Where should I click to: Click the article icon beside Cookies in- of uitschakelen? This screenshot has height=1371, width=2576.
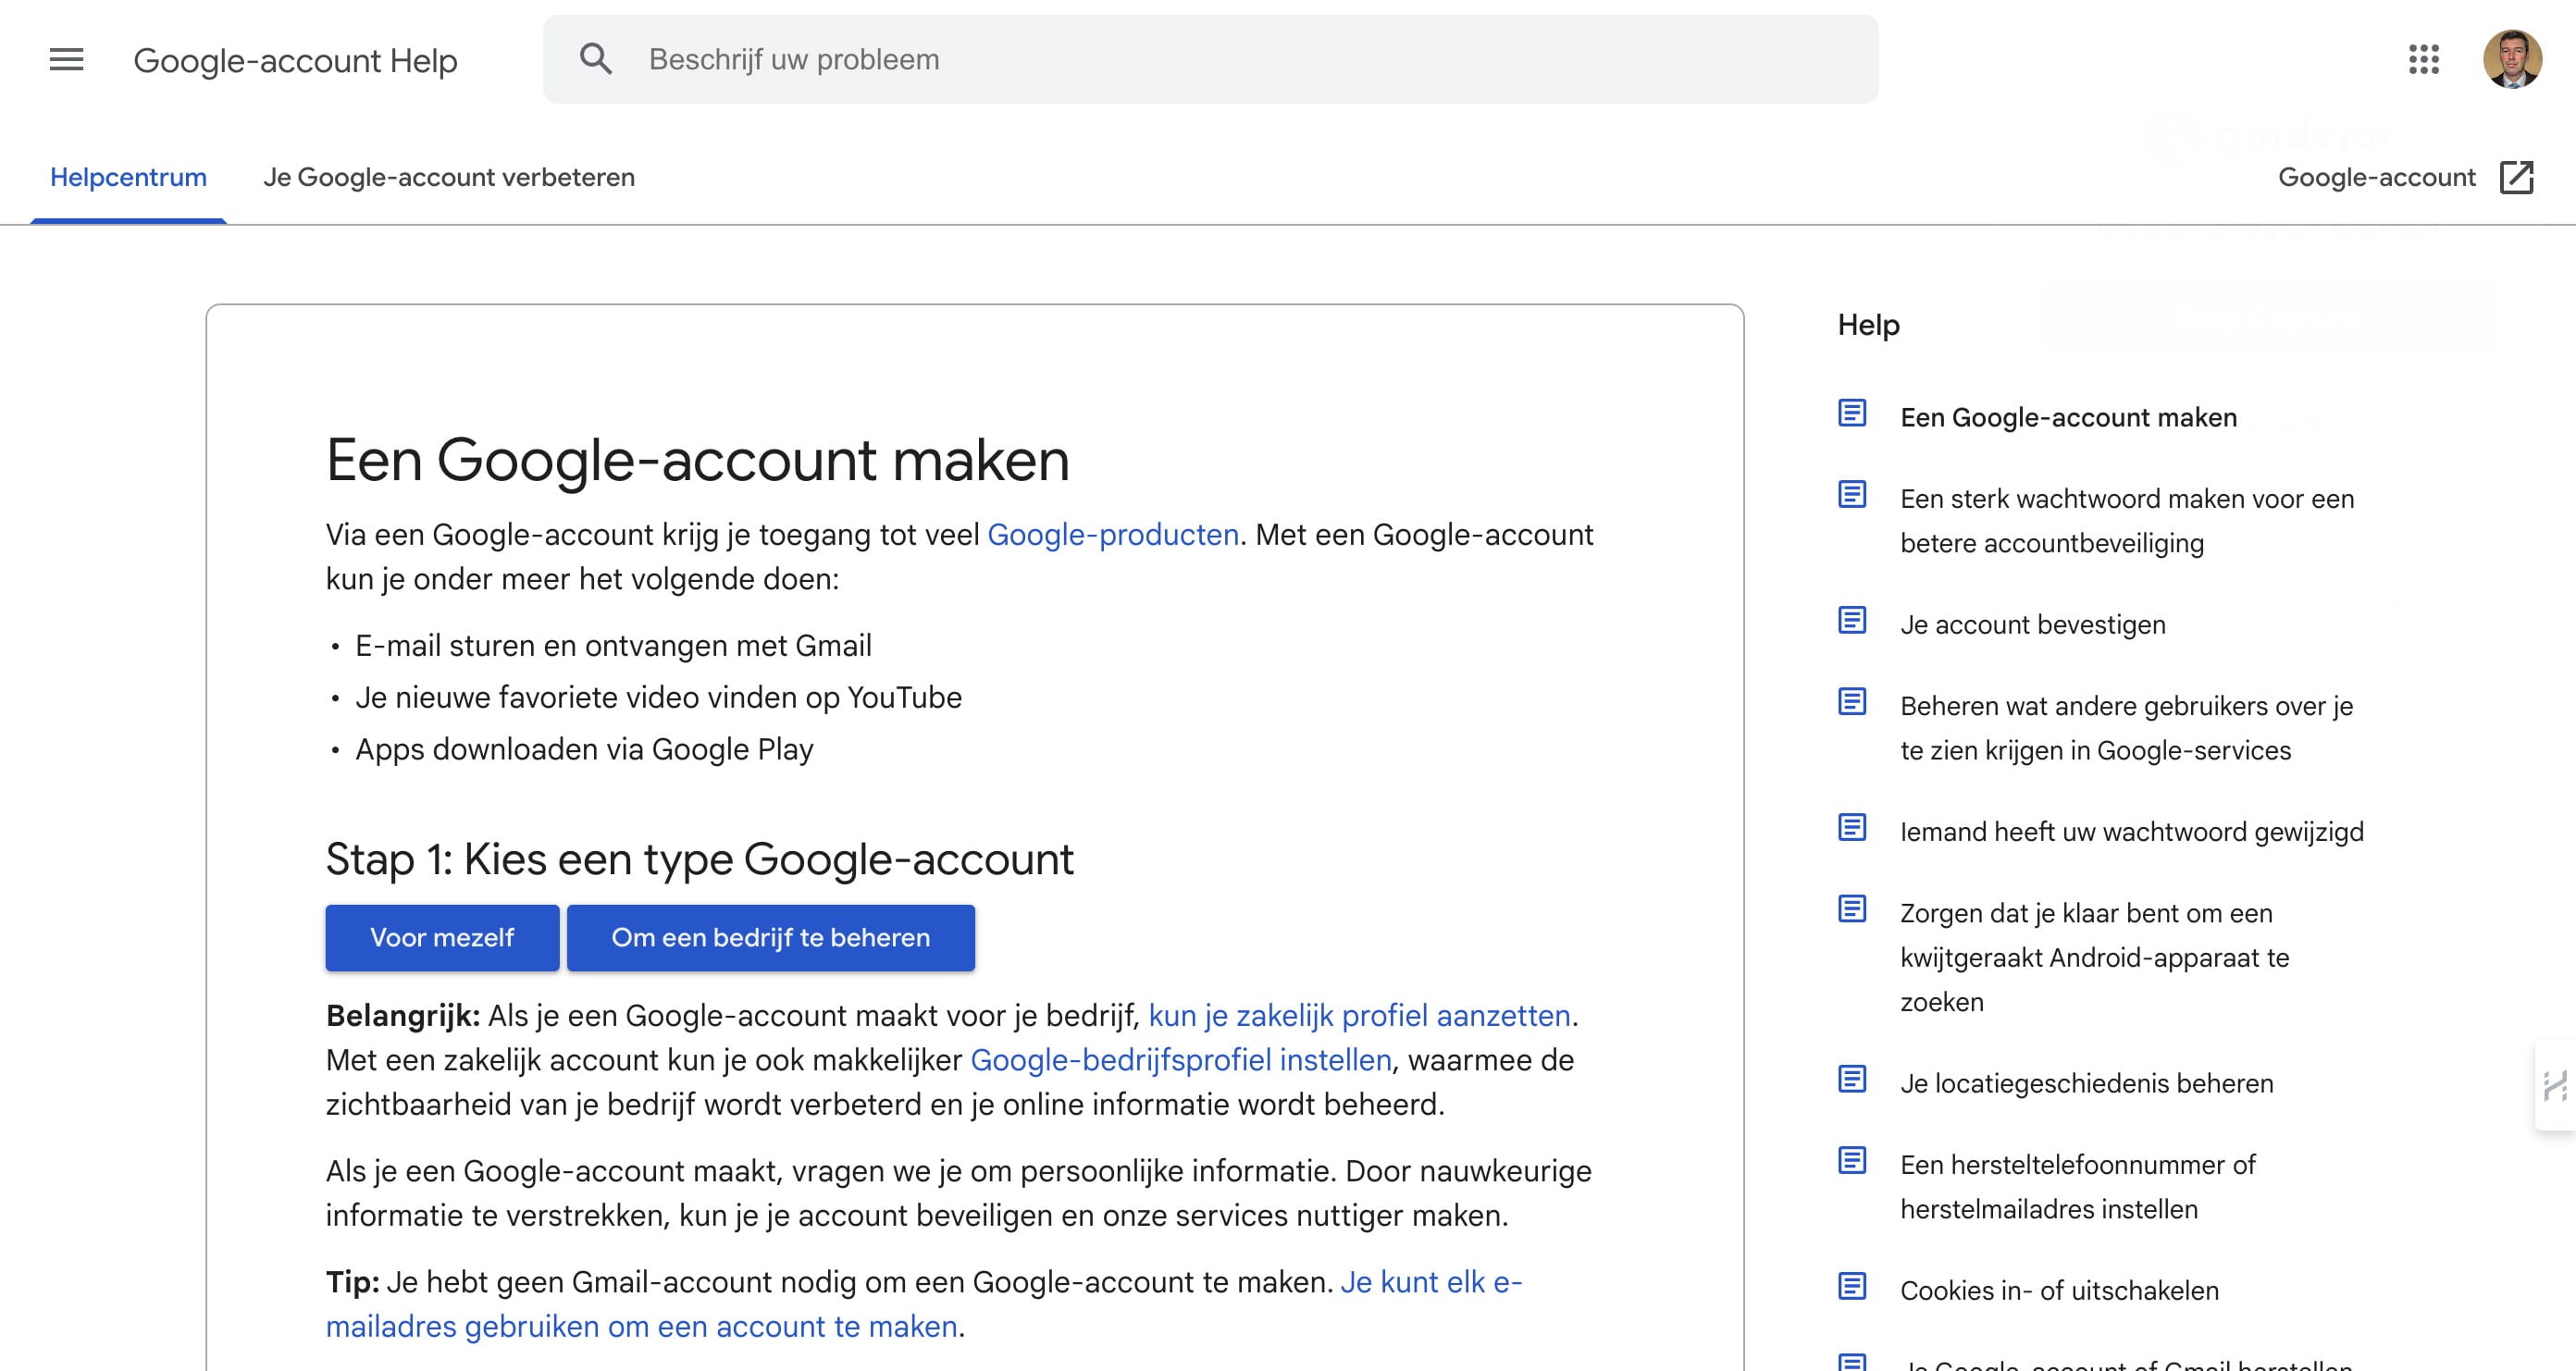pyautogui.click(x=1854, y=1286)
